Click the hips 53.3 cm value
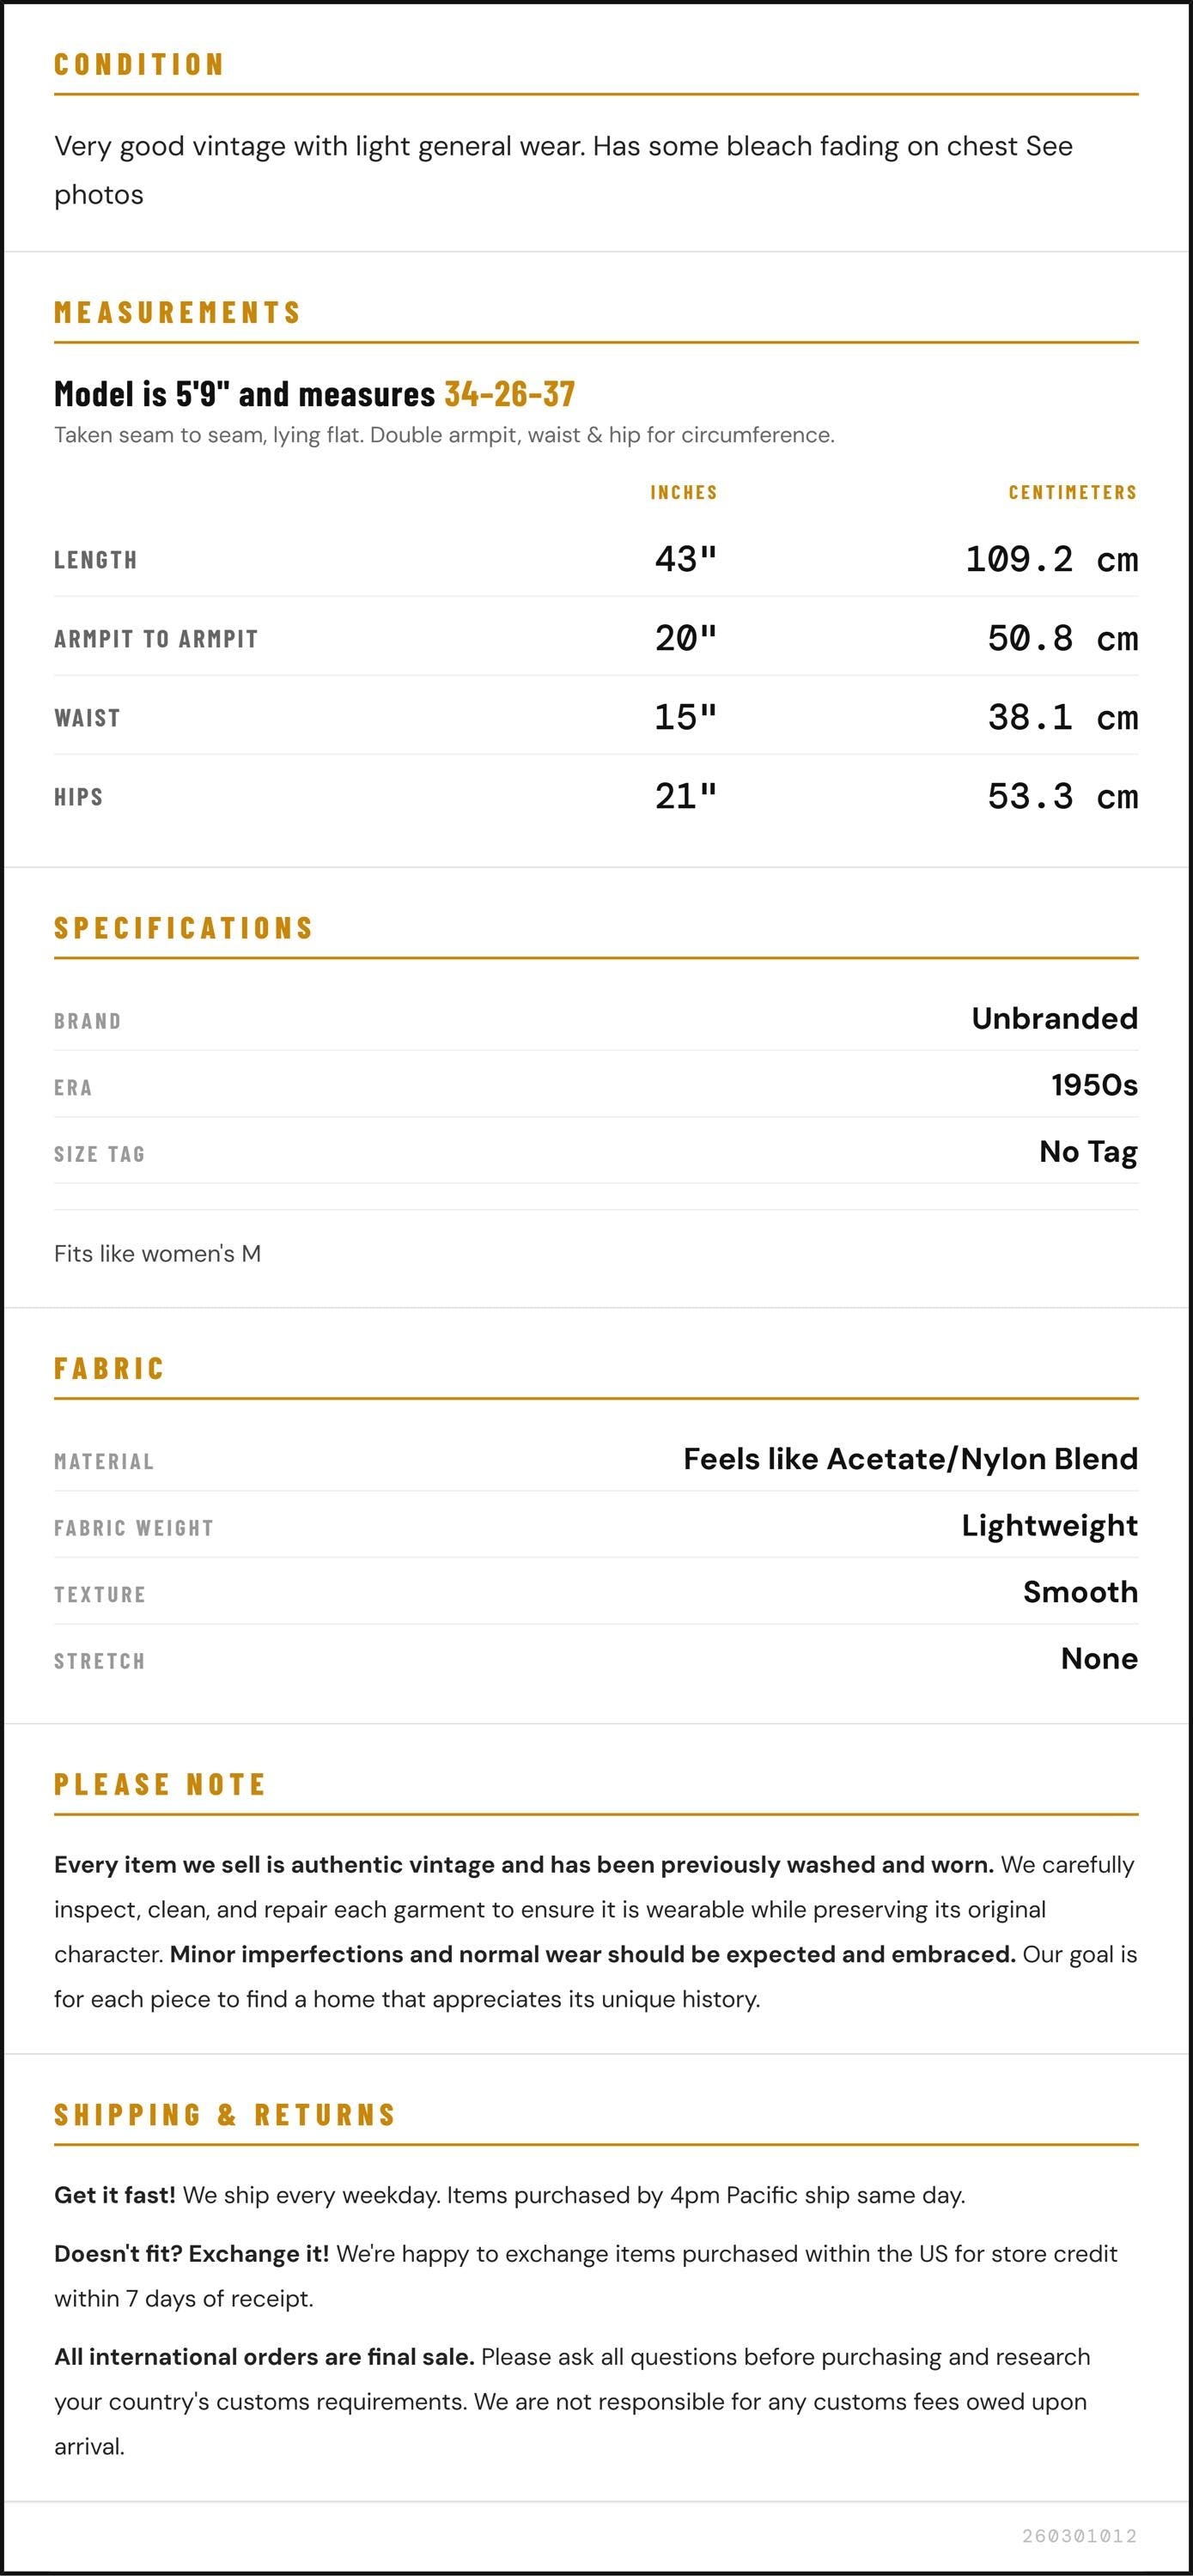This screenshot has width=1193, height=2576. [1063, 796]
